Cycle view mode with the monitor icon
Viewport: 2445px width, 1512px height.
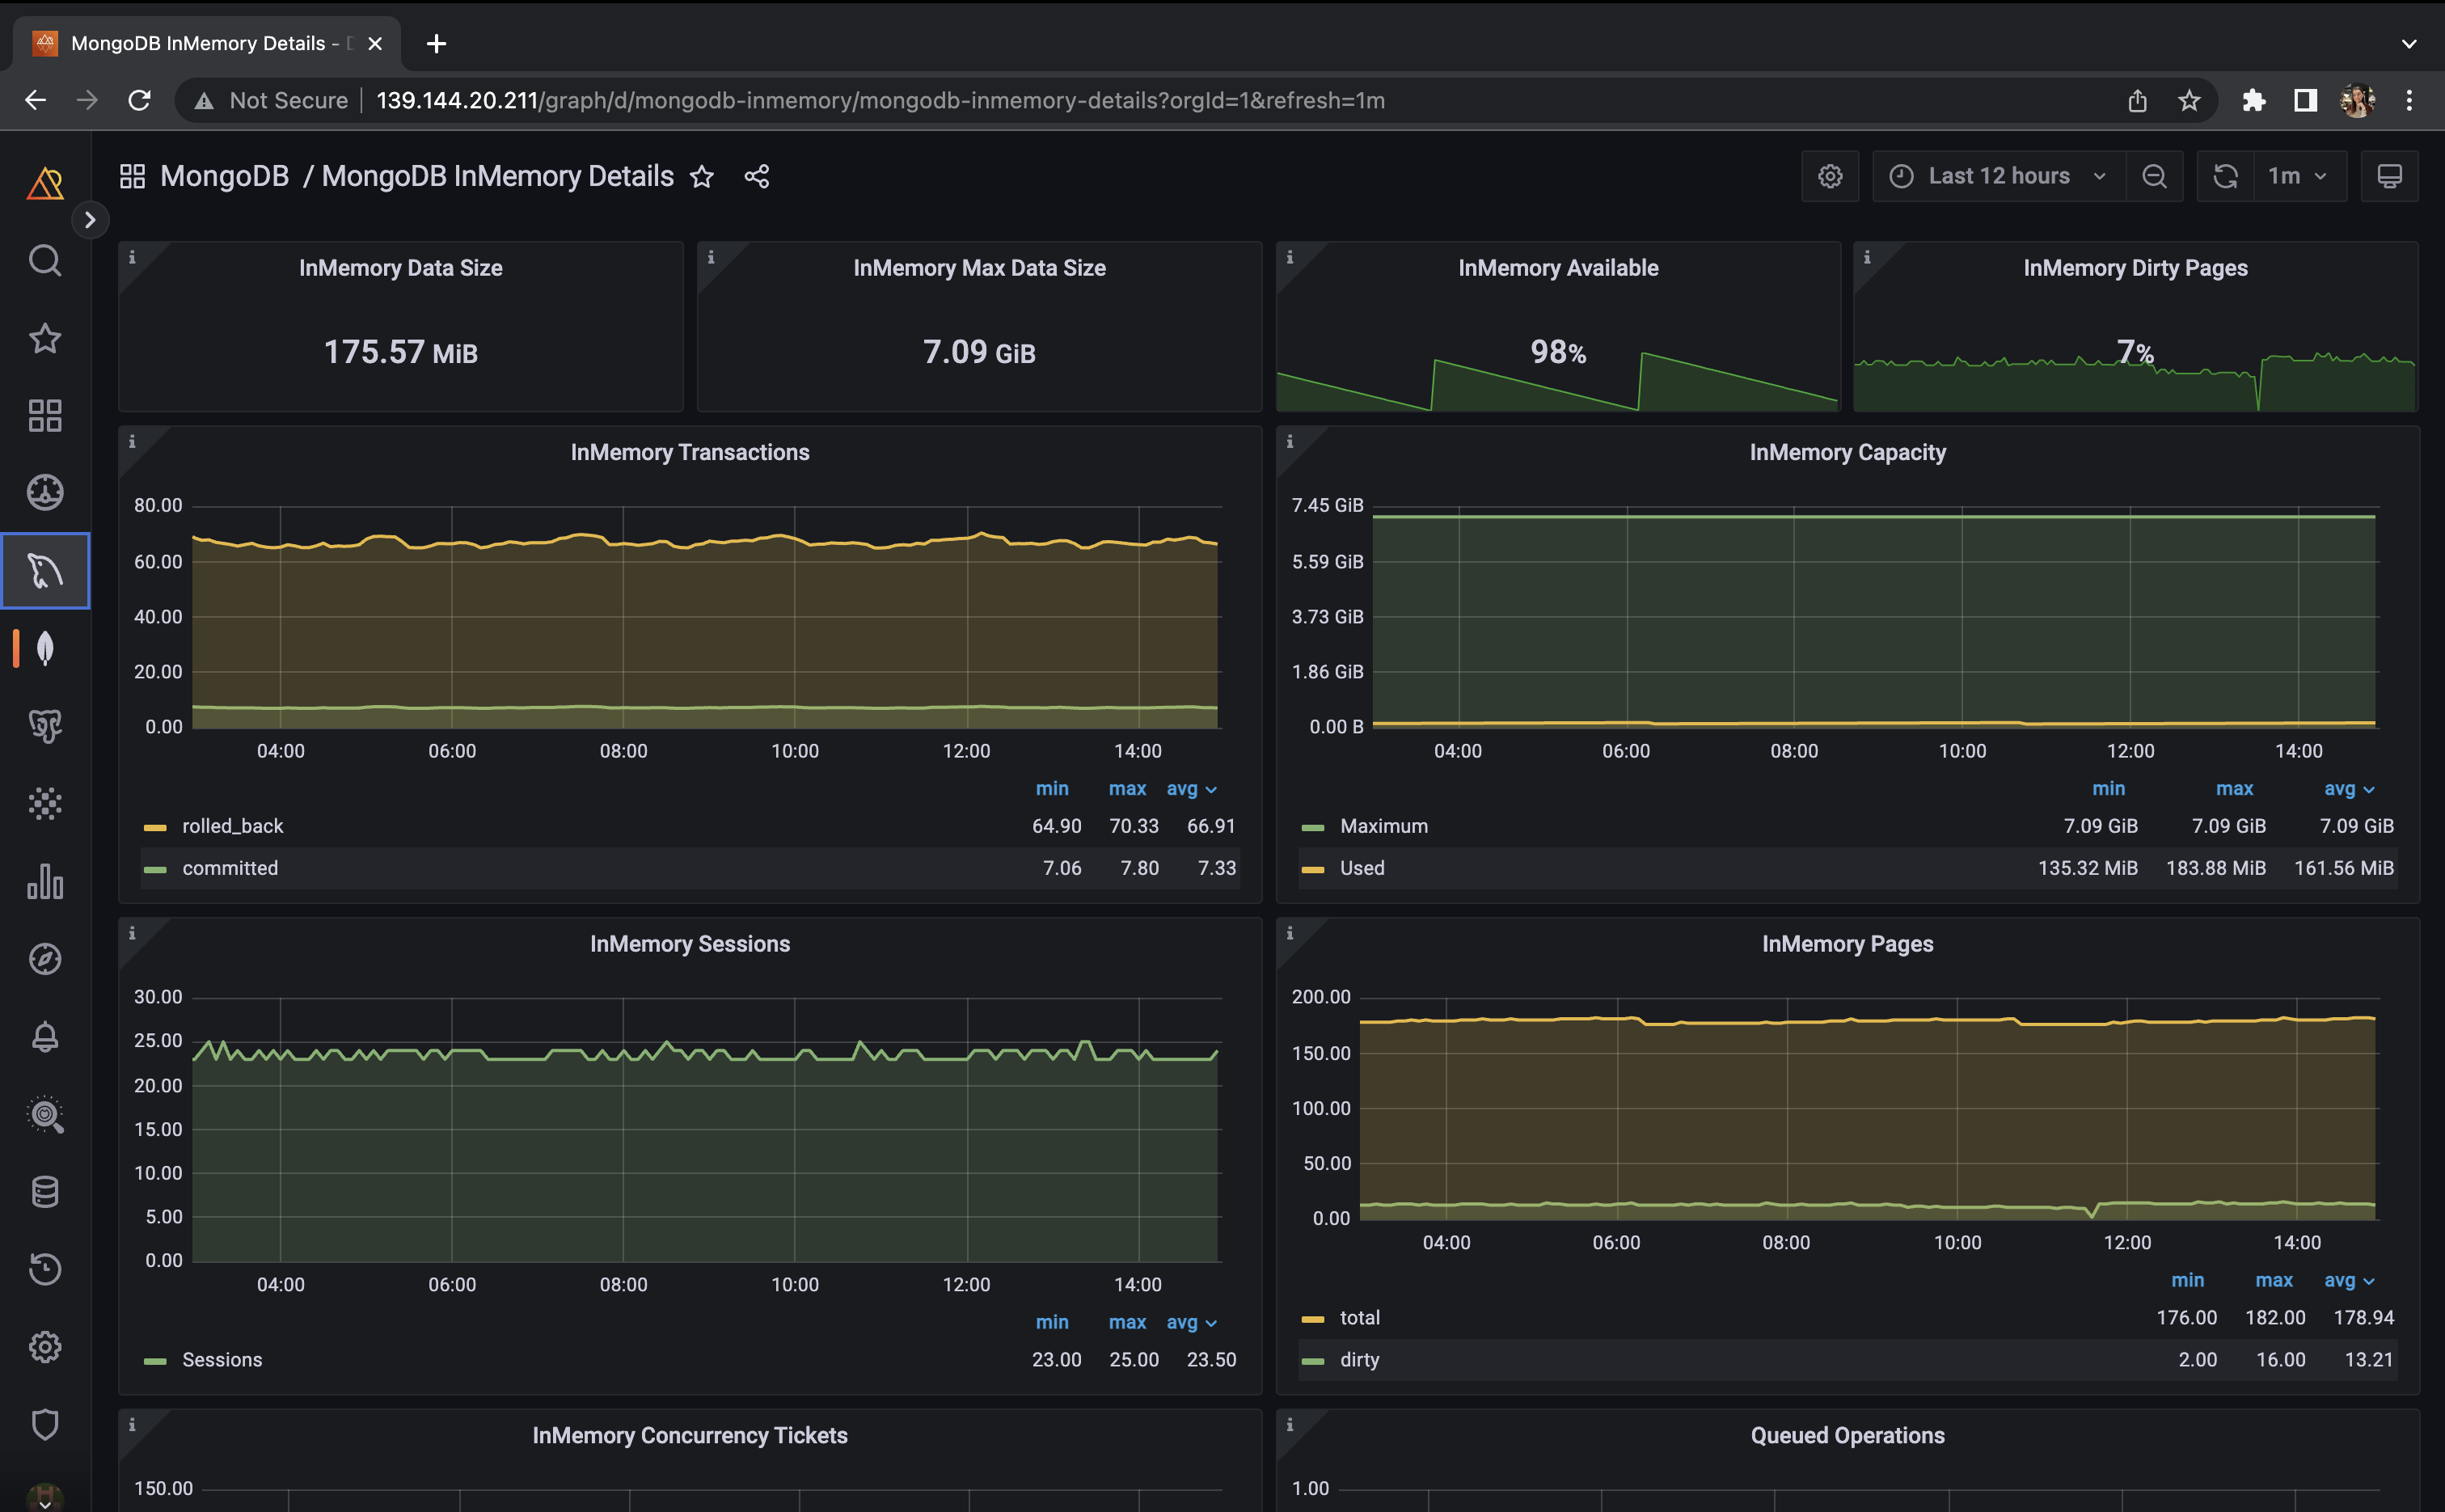point(2389,177)
